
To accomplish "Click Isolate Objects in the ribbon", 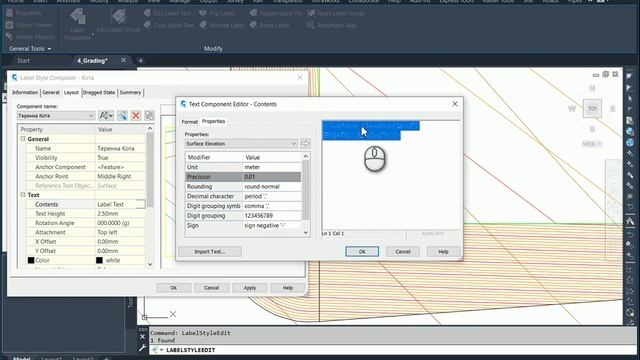I will click(30, 37).
